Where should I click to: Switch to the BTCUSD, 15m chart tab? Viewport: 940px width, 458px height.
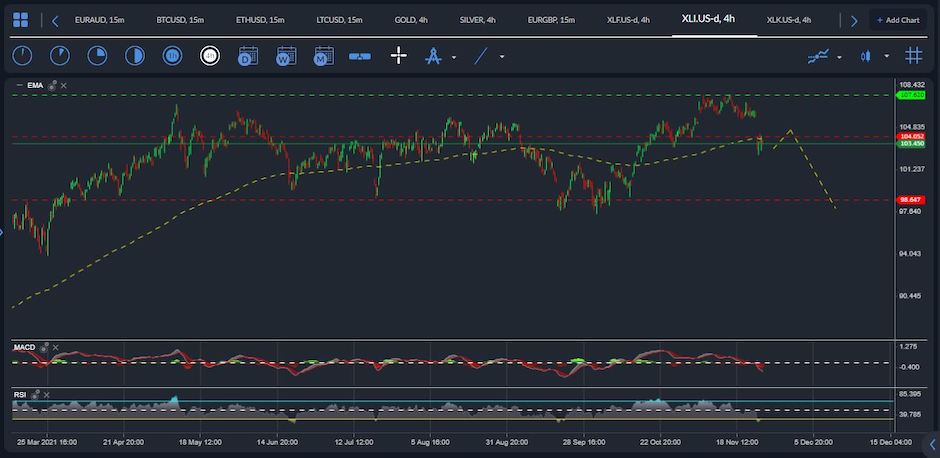[180, 20]
